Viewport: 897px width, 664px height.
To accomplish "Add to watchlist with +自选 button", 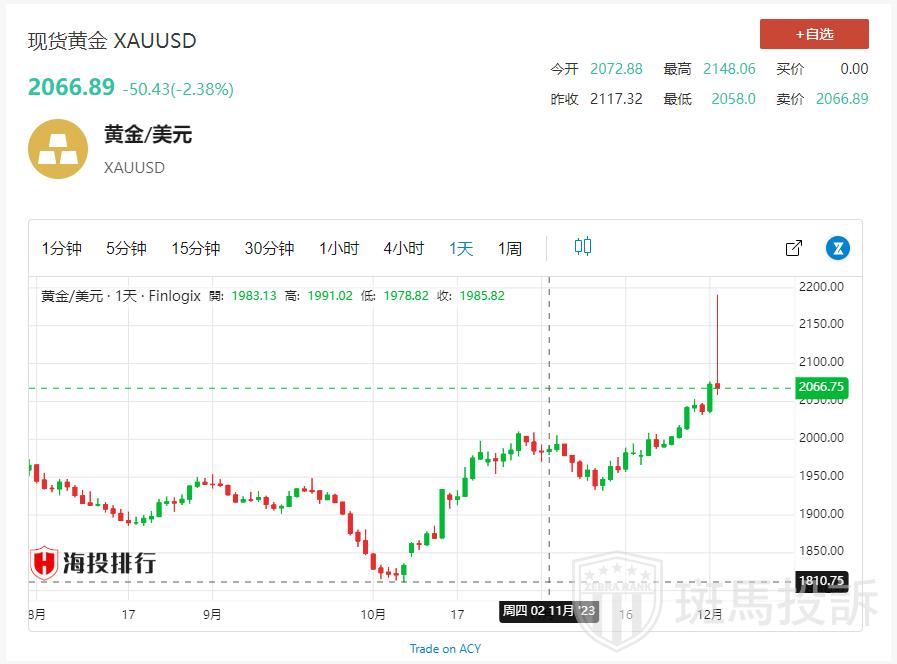I will click(814, 34).
